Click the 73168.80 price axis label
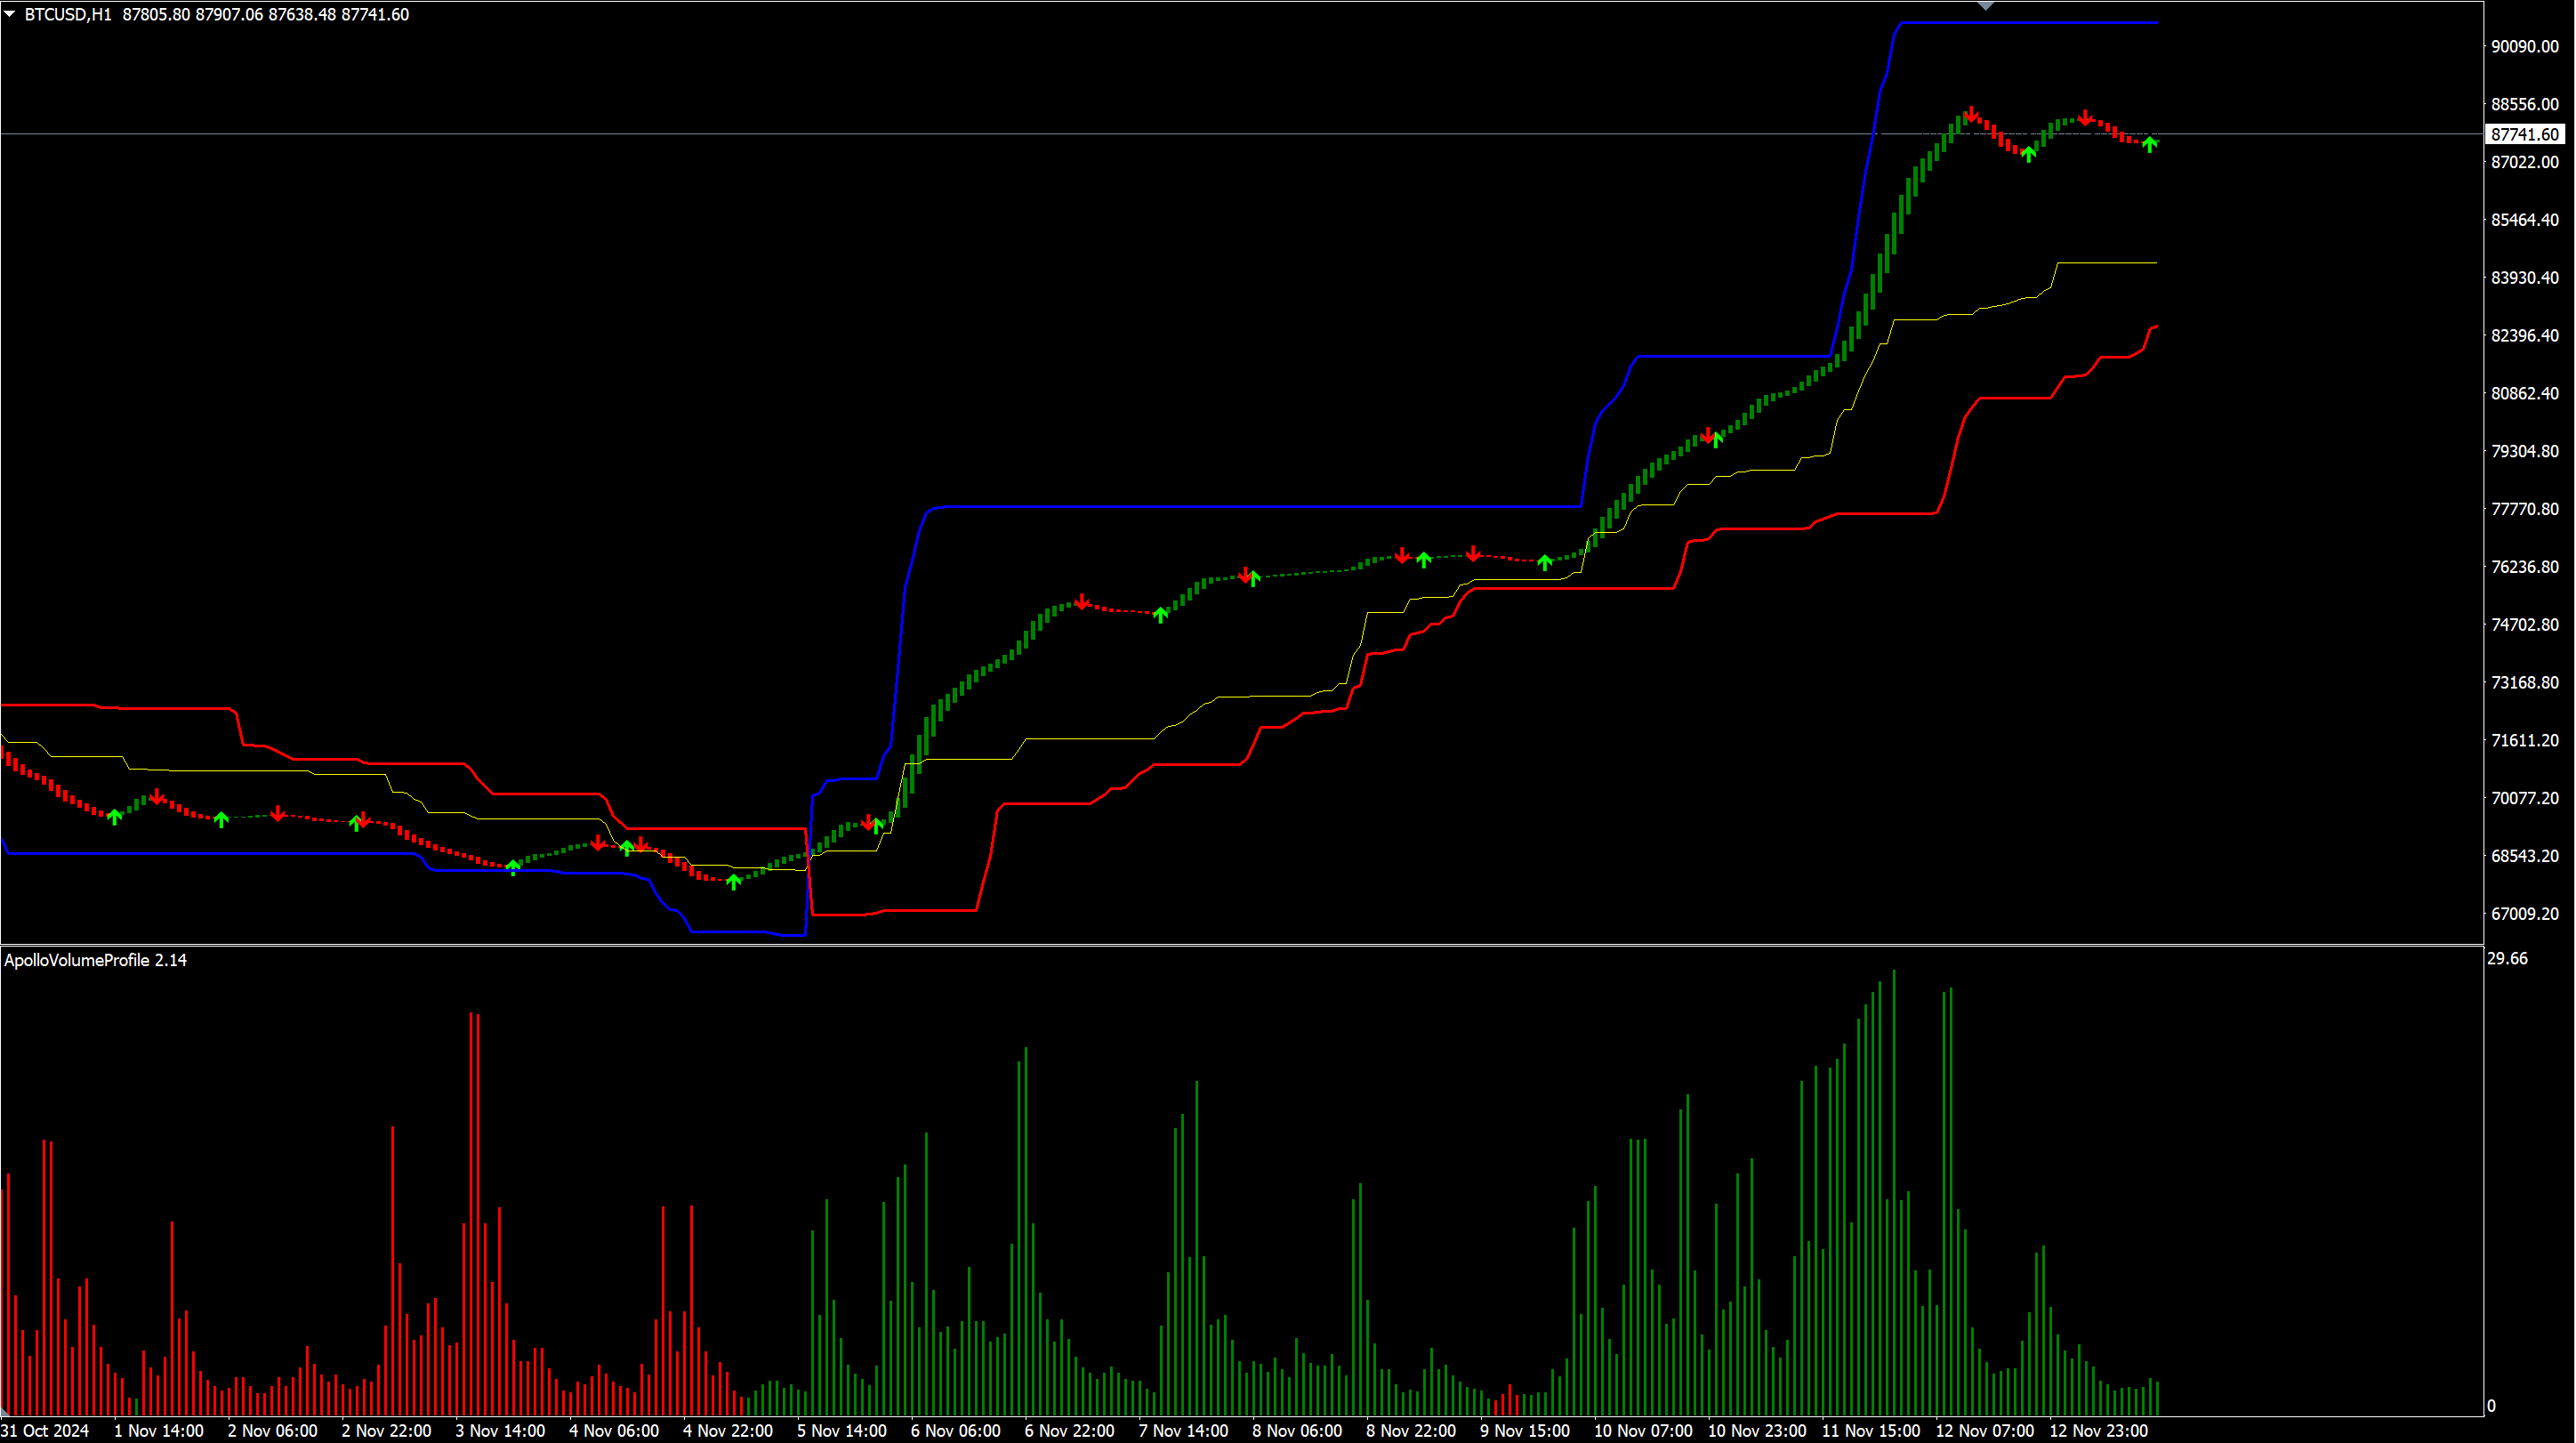This screenshot has width=2576, height=1443. coord(2524,683)
